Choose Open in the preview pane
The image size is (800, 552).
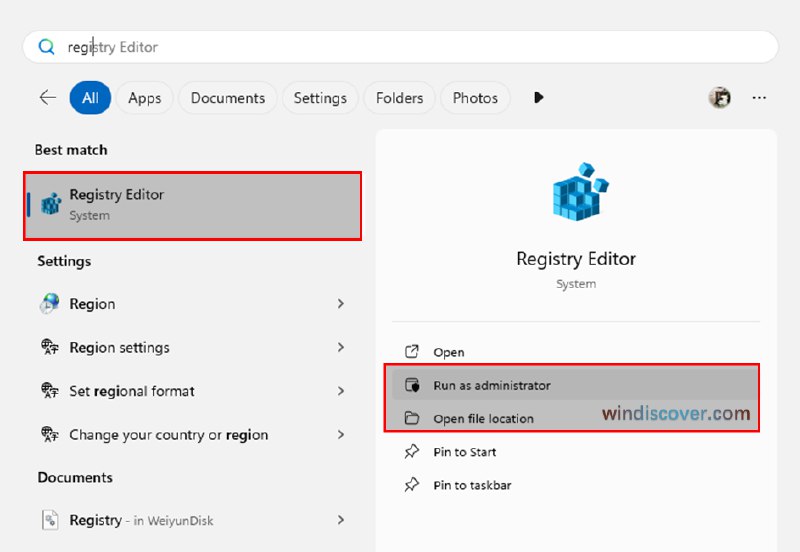click(576, 352)
